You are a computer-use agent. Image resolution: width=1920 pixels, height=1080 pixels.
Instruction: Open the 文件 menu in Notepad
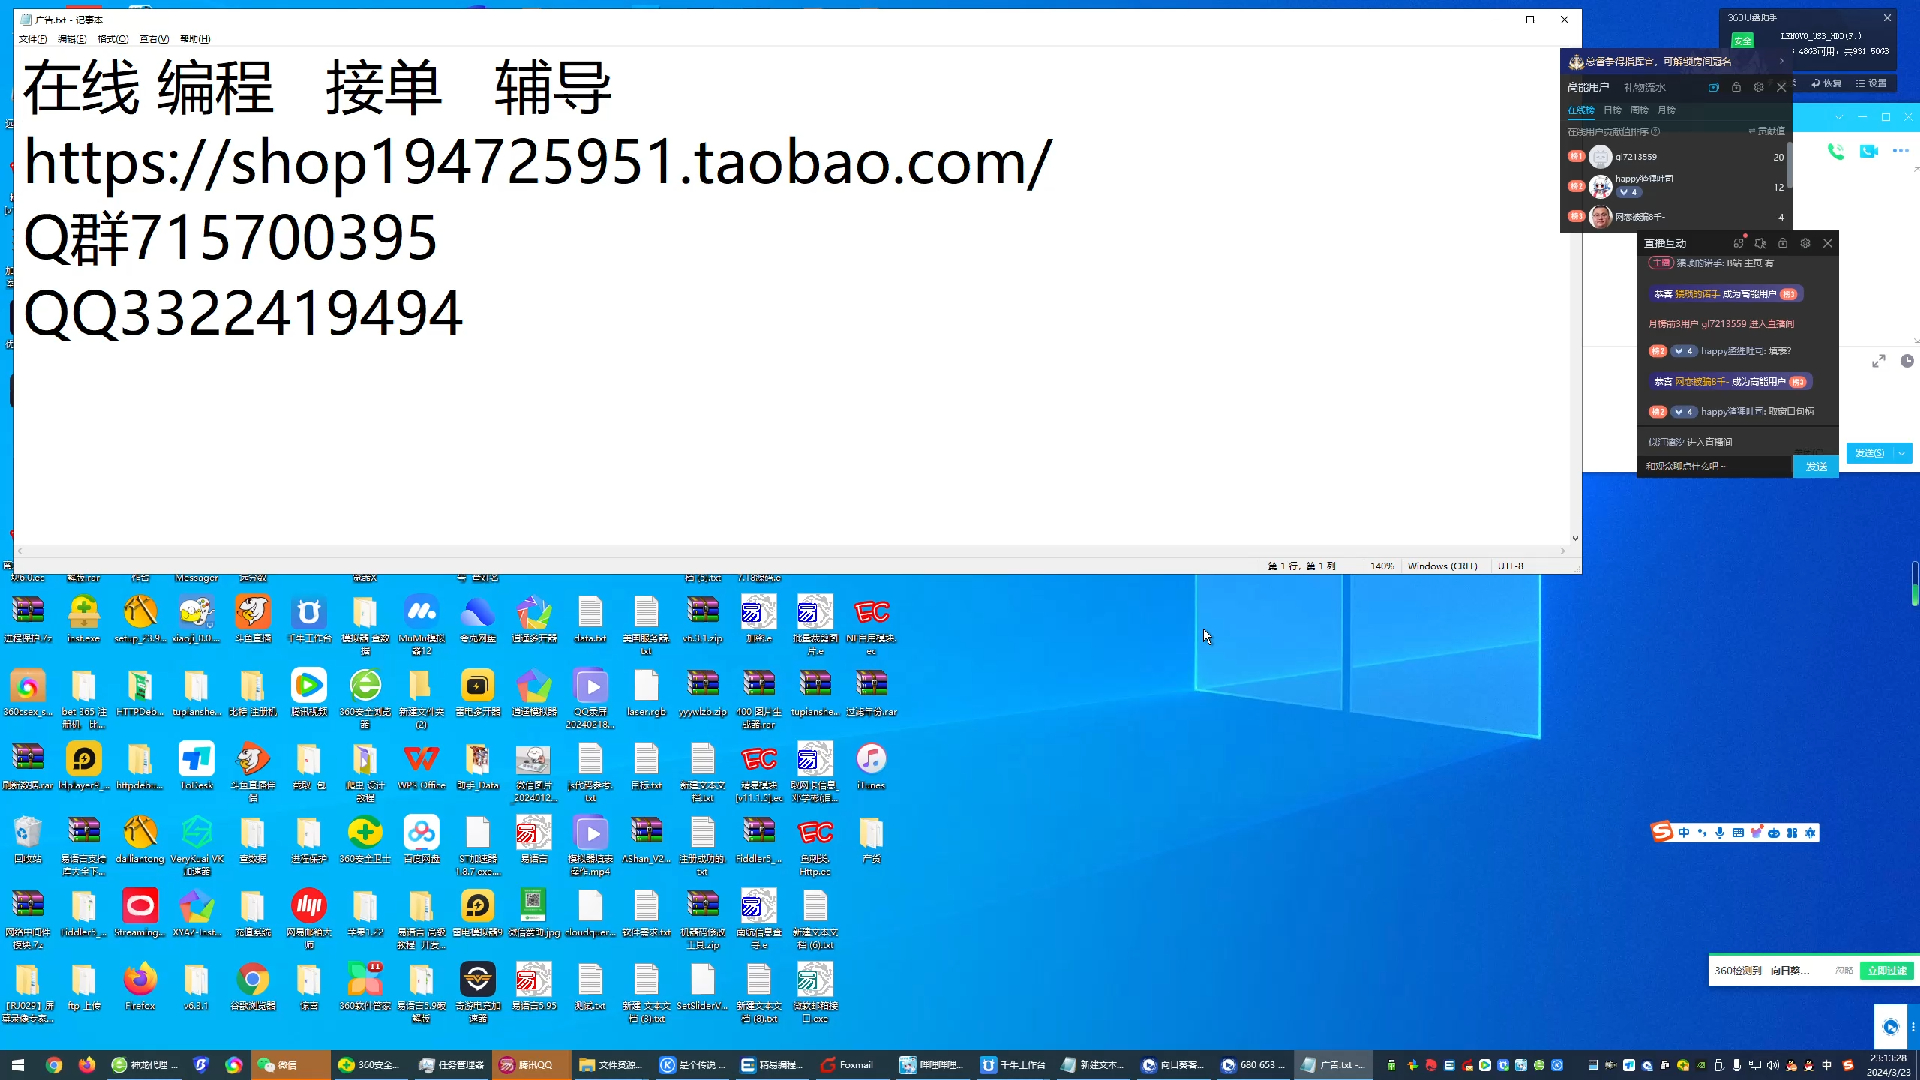32,39
